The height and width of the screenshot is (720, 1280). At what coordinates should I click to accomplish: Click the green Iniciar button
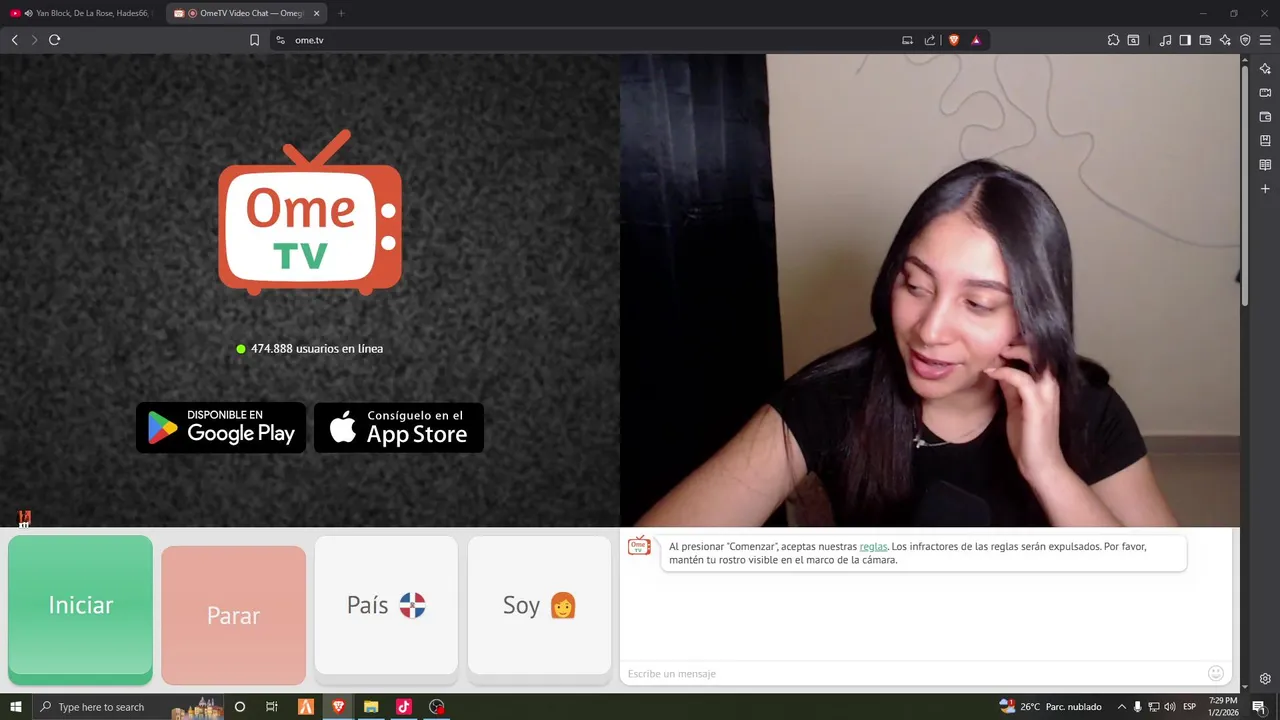tap(80, 608)
